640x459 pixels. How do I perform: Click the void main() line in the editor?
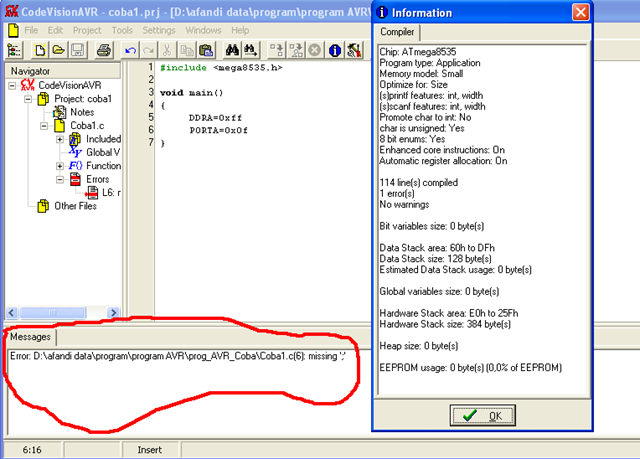point(191,93)
